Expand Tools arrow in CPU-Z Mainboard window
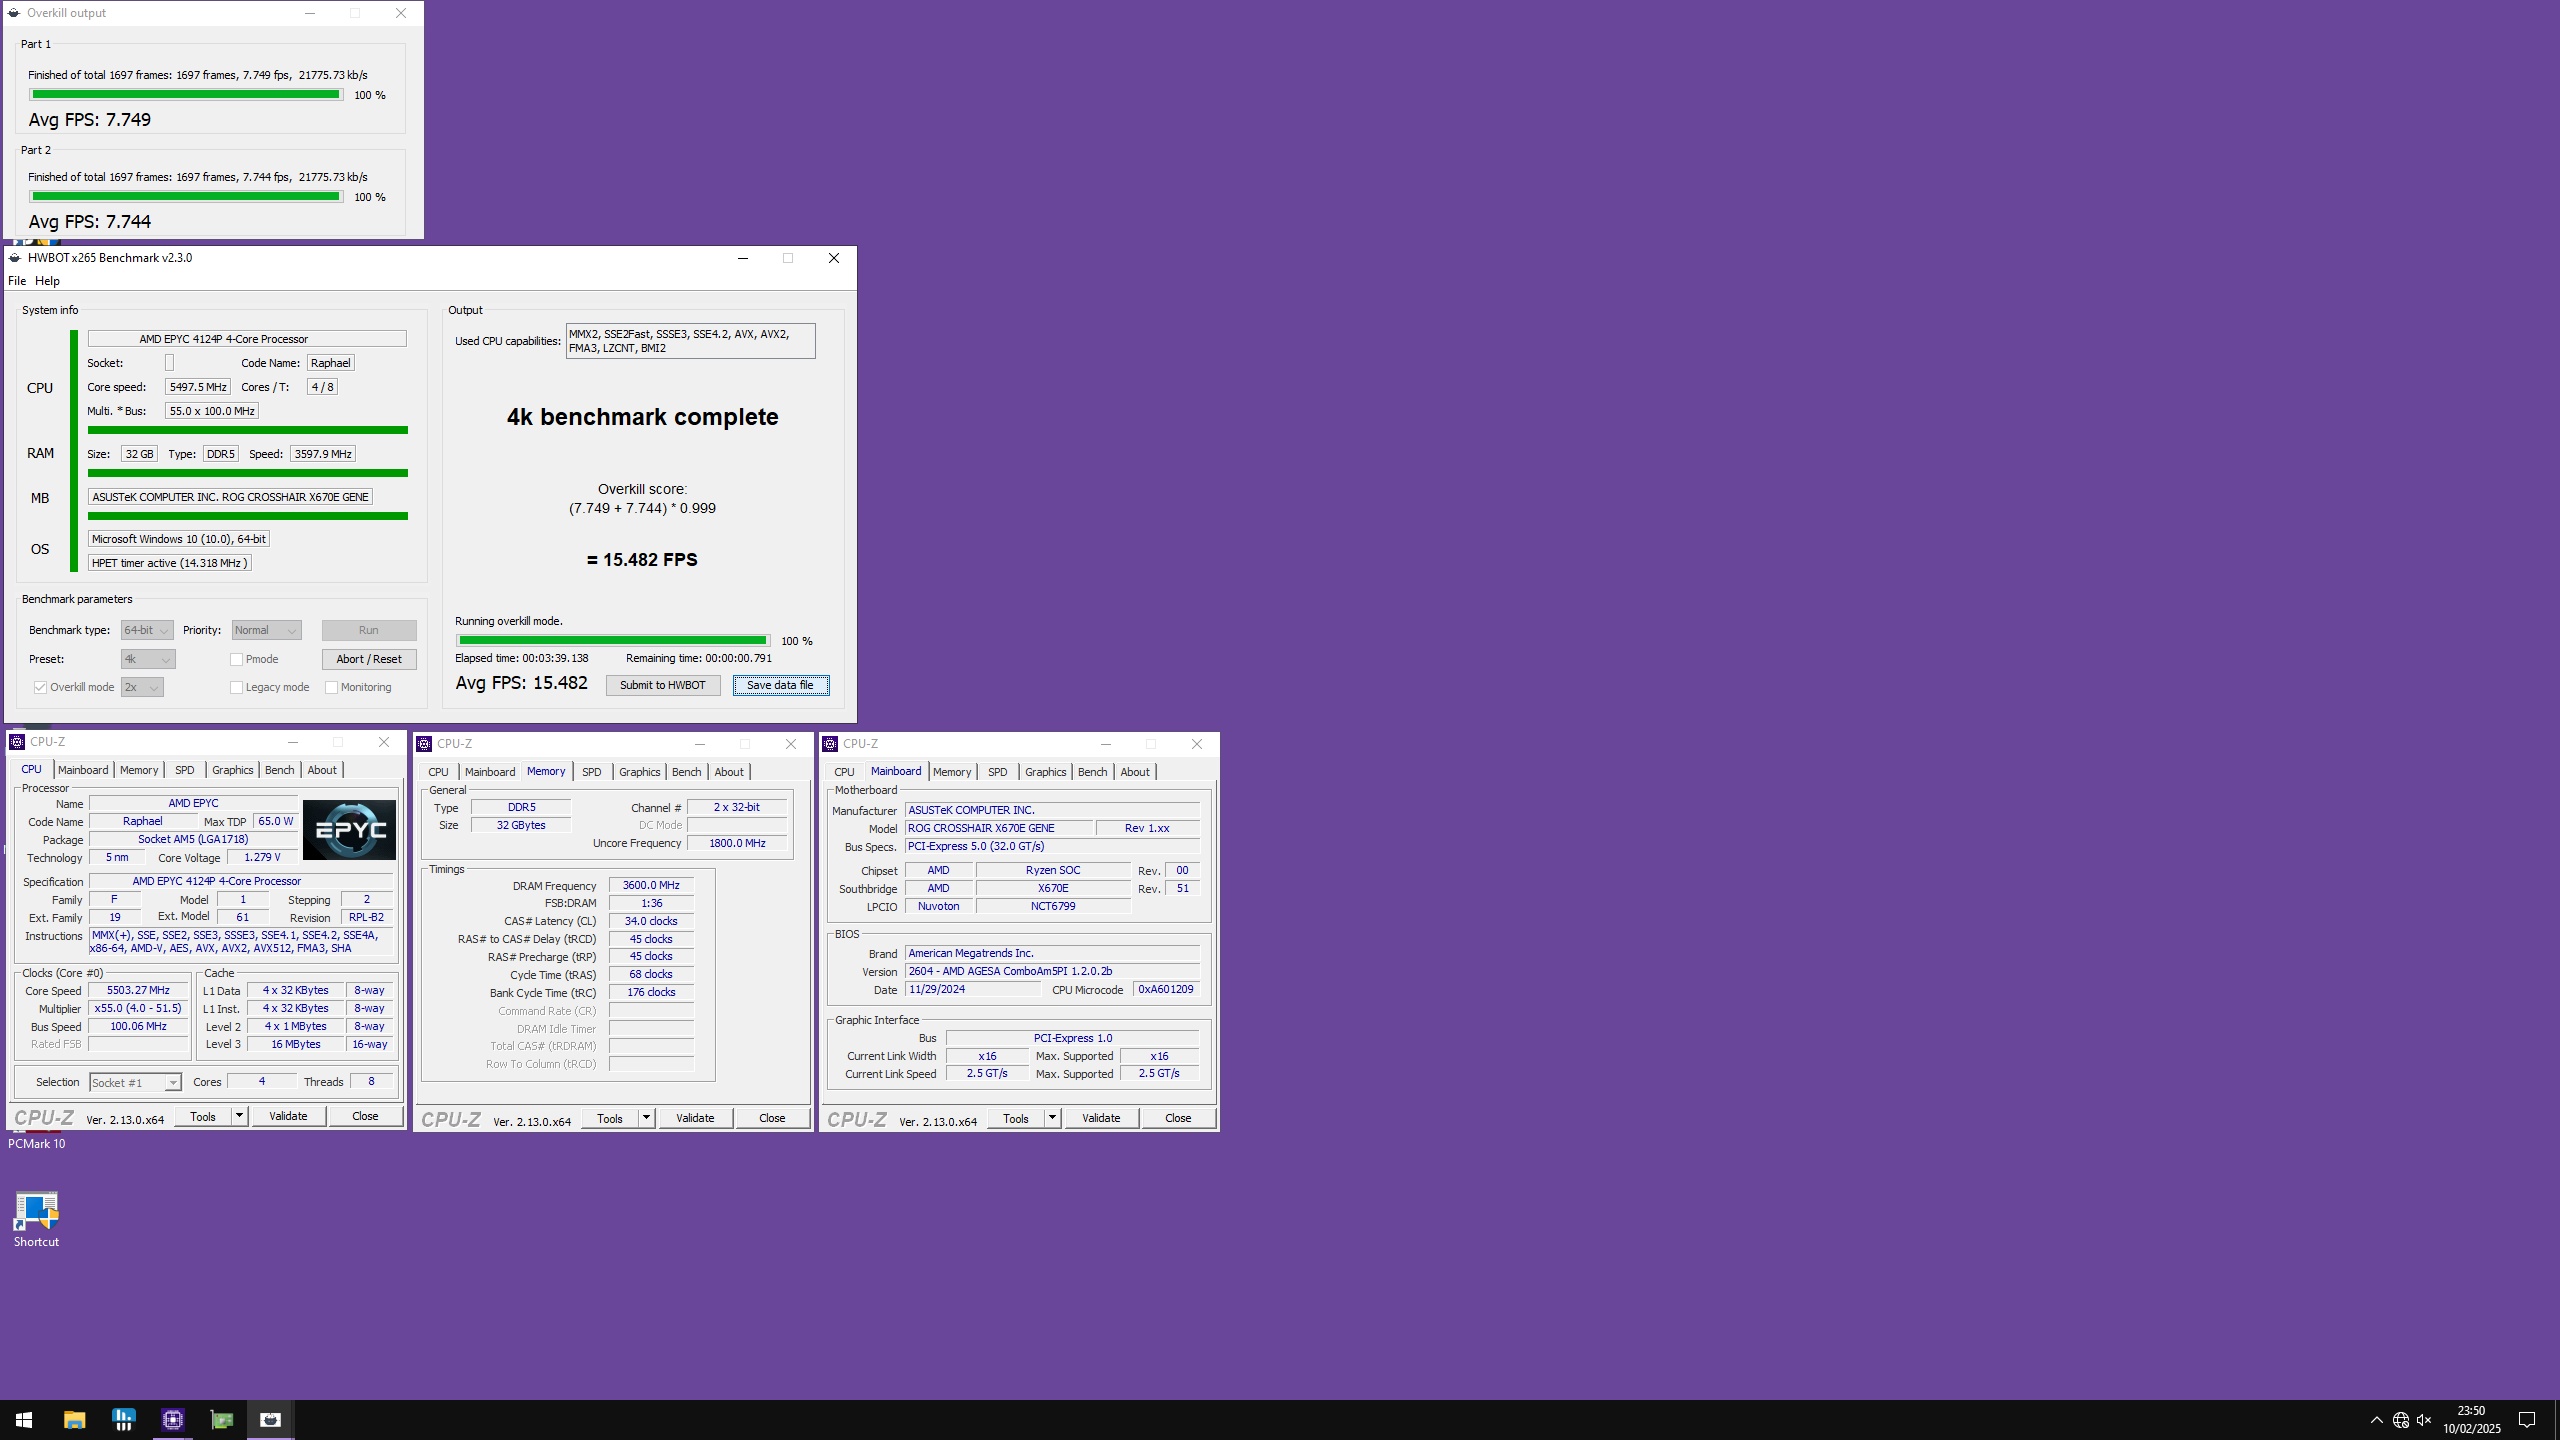This screenshot has height=1440, width=2560. (x=1053, y=1118)
